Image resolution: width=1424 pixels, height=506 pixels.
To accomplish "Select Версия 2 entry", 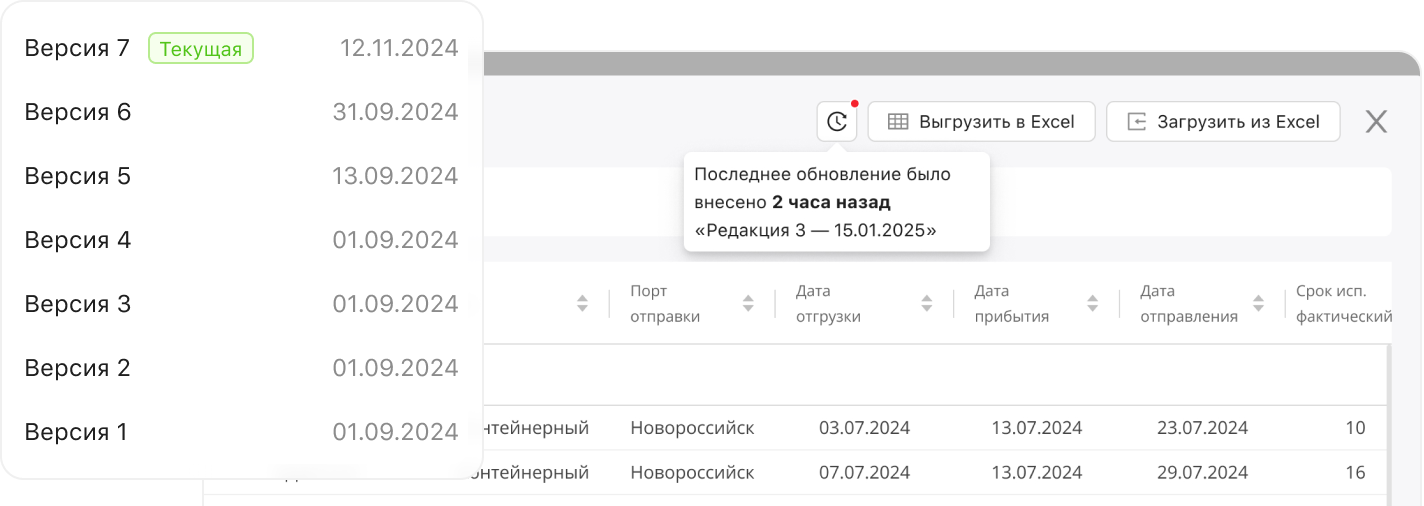I will coord(240,368).
